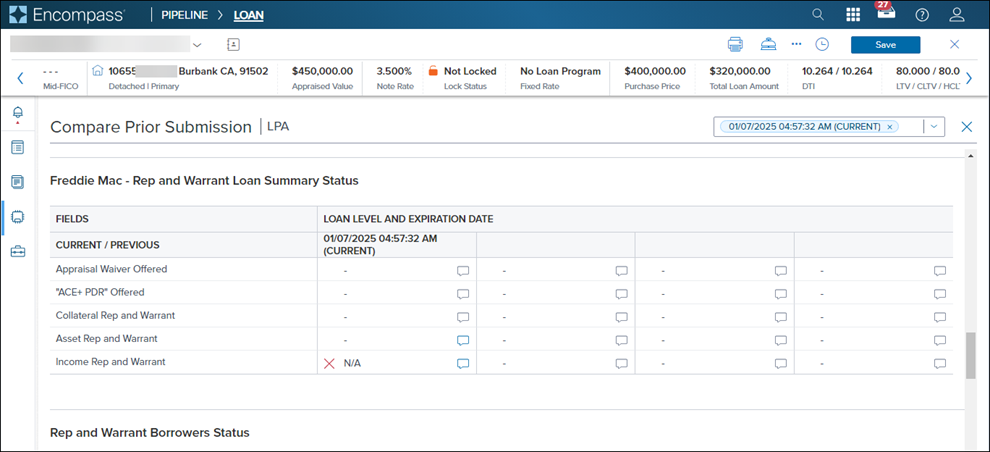The image size is (990, 452).
Task: Open last-column comment for Appraisal Waiver Offered
Action: 939,271
